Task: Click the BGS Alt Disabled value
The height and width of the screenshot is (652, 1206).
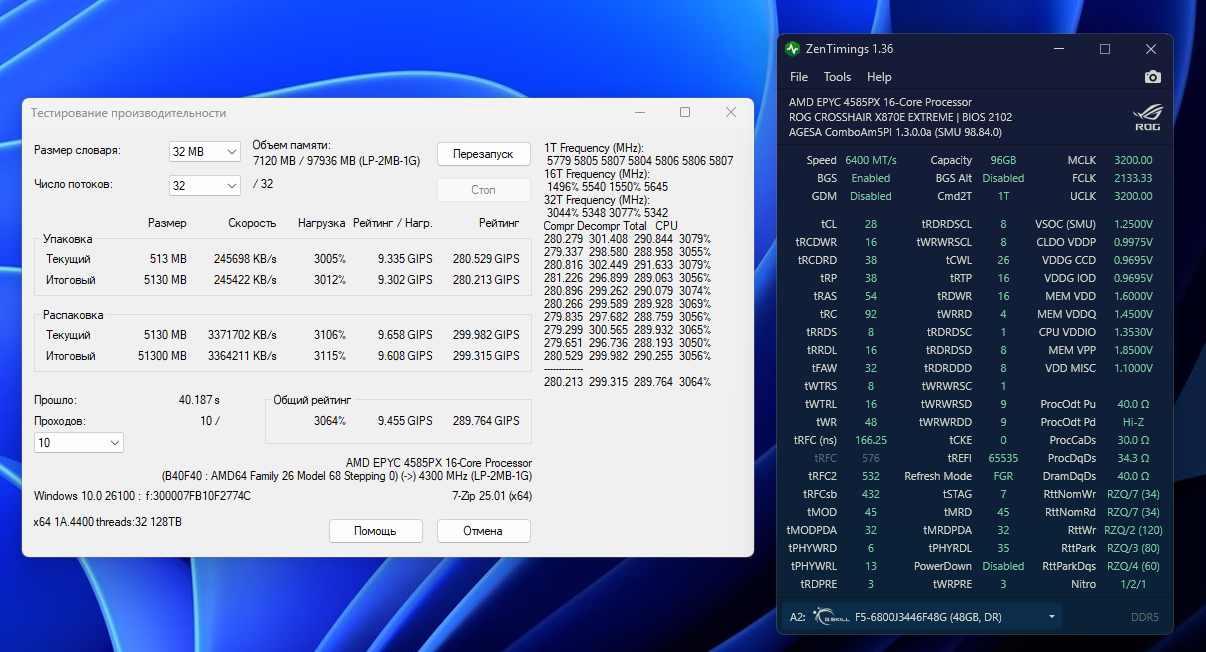Action: 1003,178
